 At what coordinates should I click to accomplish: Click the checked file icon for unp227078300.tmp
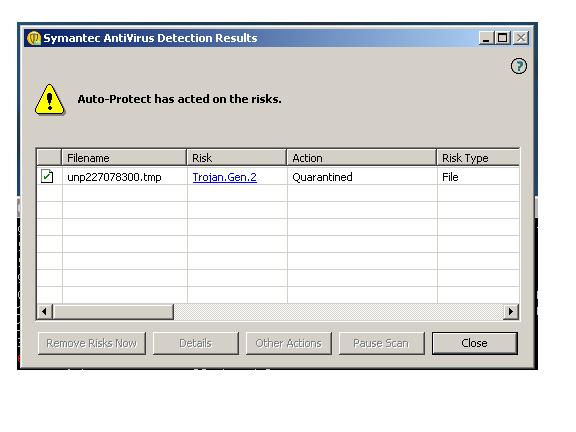click(47, 176)
